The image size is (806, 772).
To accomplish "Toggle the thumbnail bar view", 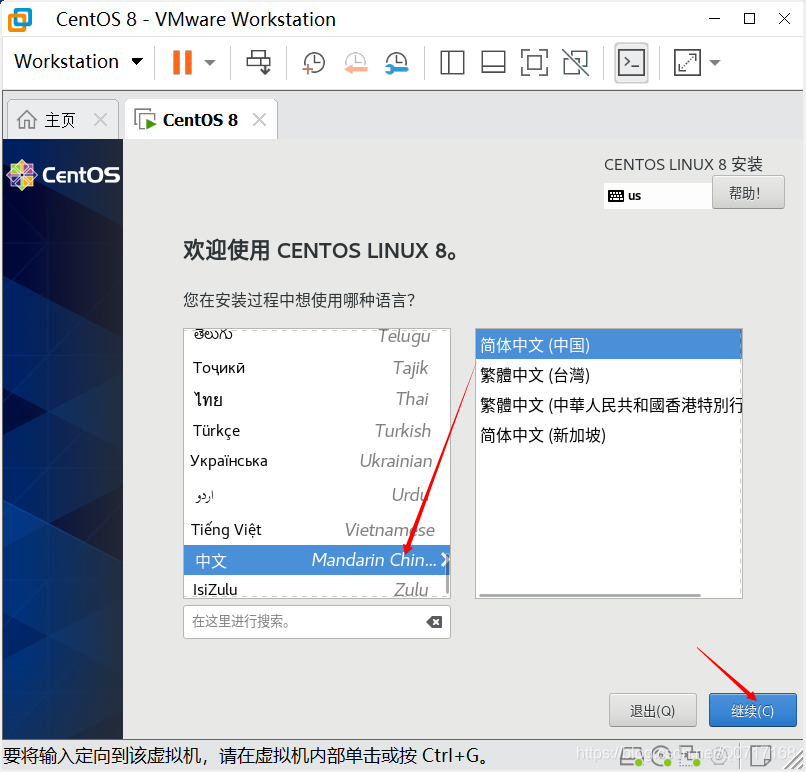I will pyautogui.click(x=493, y=63).
